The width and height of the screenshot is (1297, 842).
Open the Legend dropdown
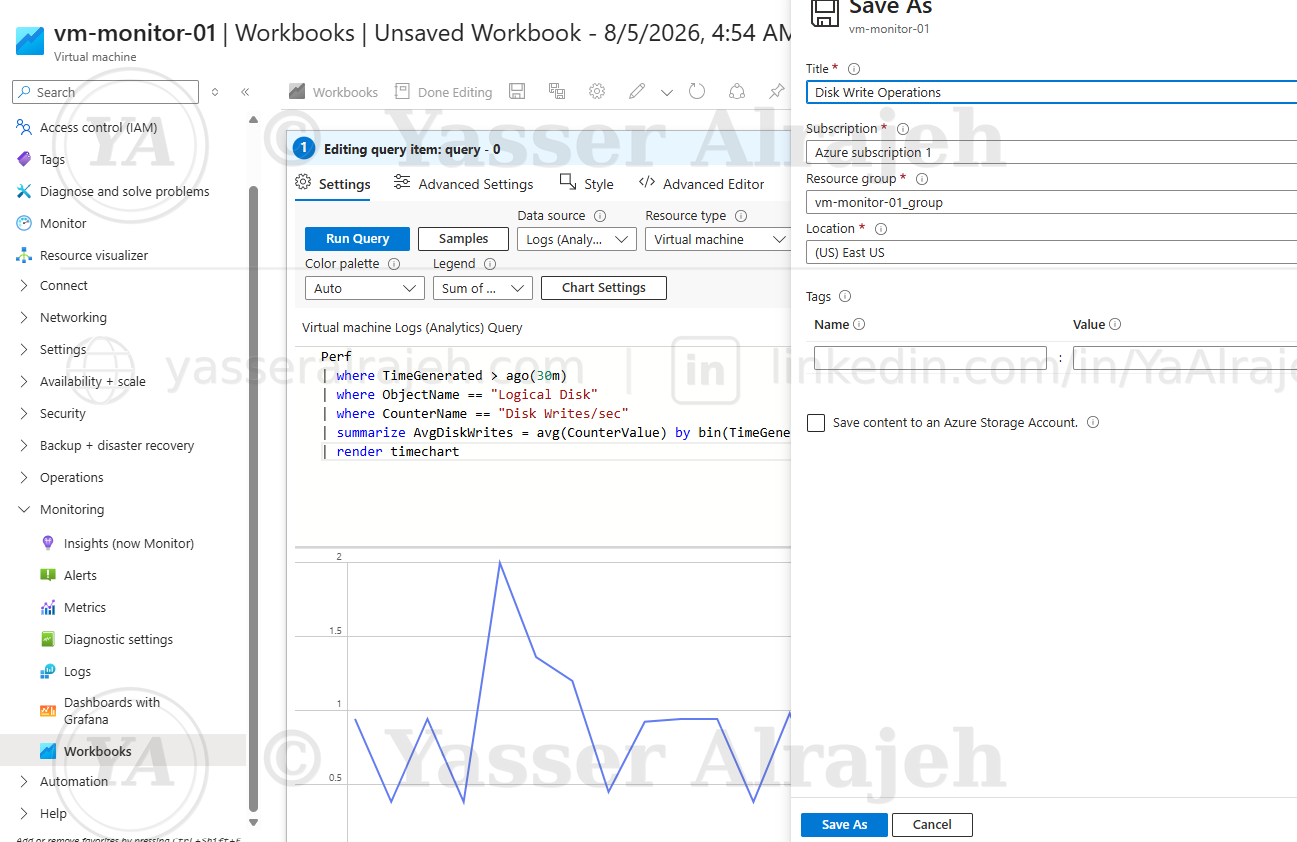tap(483, 288)
